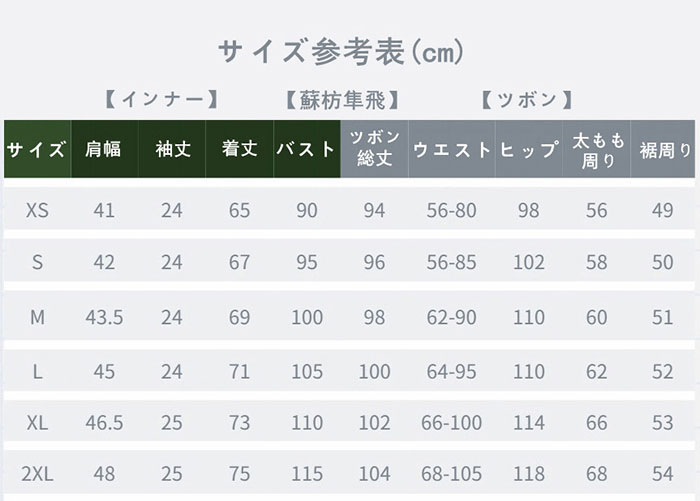Click the 【ズボン】 section label
This screenshot has height=501, width=700.
coord(526,100)
